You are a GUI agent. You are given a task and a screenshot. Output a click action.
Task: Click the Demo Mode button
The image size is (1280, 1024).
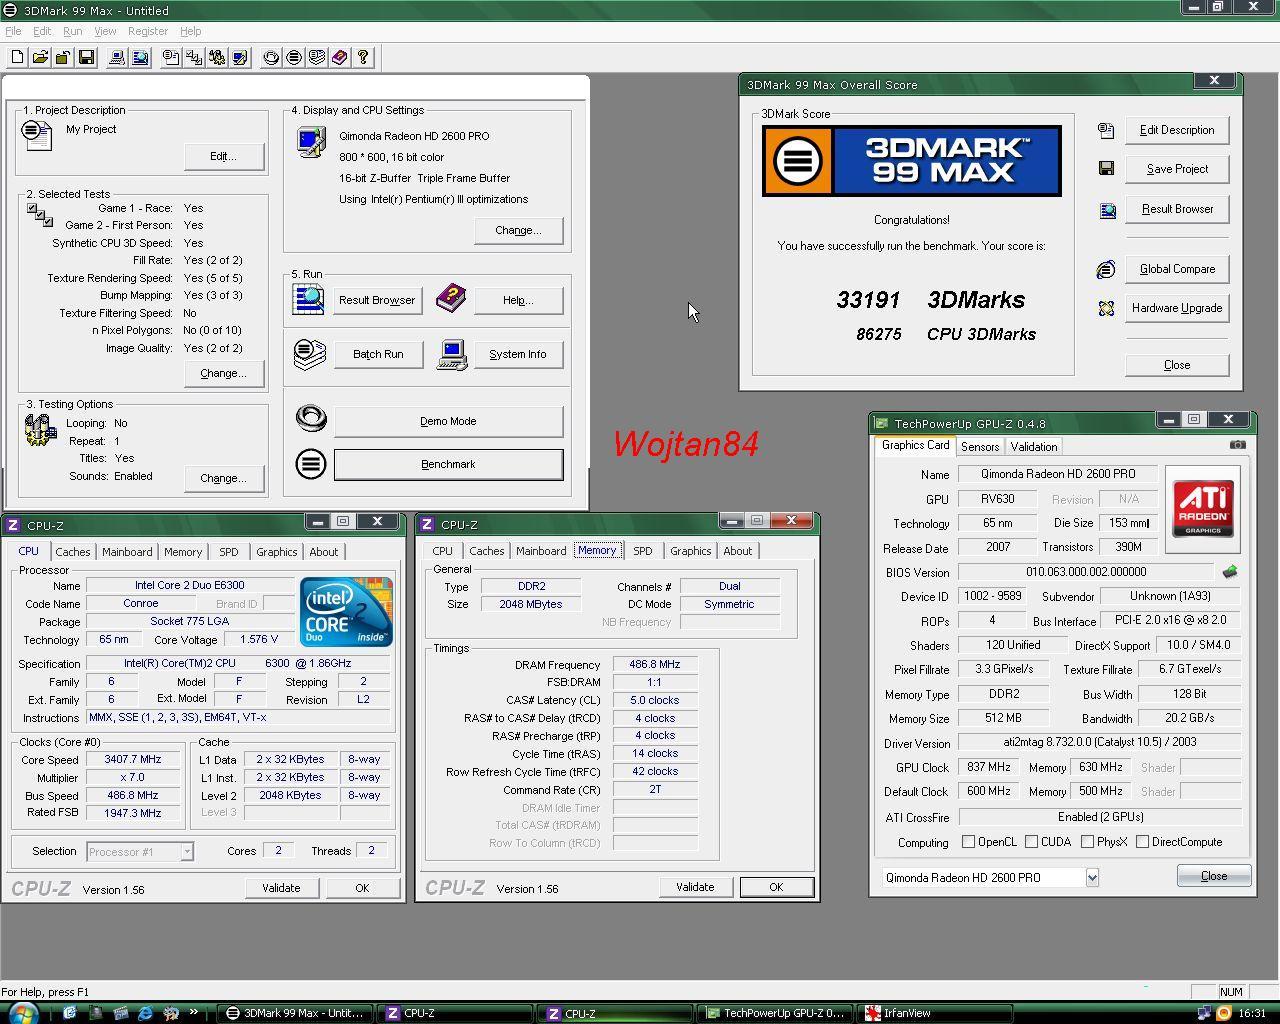tap(448, 421)
